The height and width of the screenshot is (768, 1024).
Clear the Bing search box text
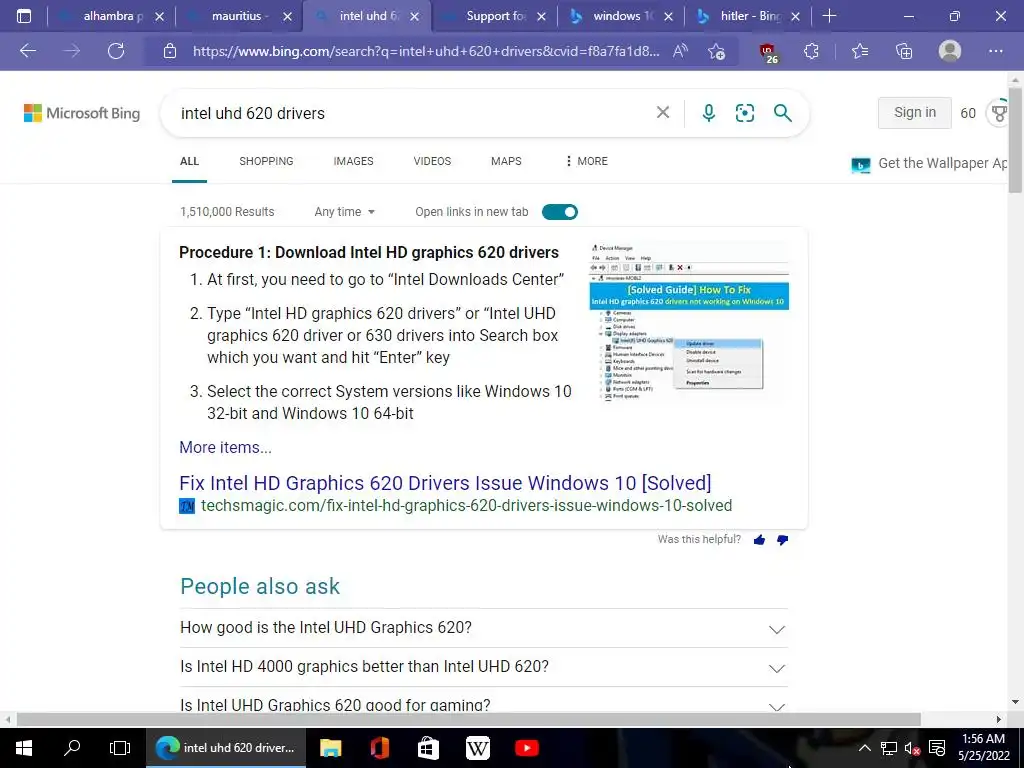(x=663, y=112)
